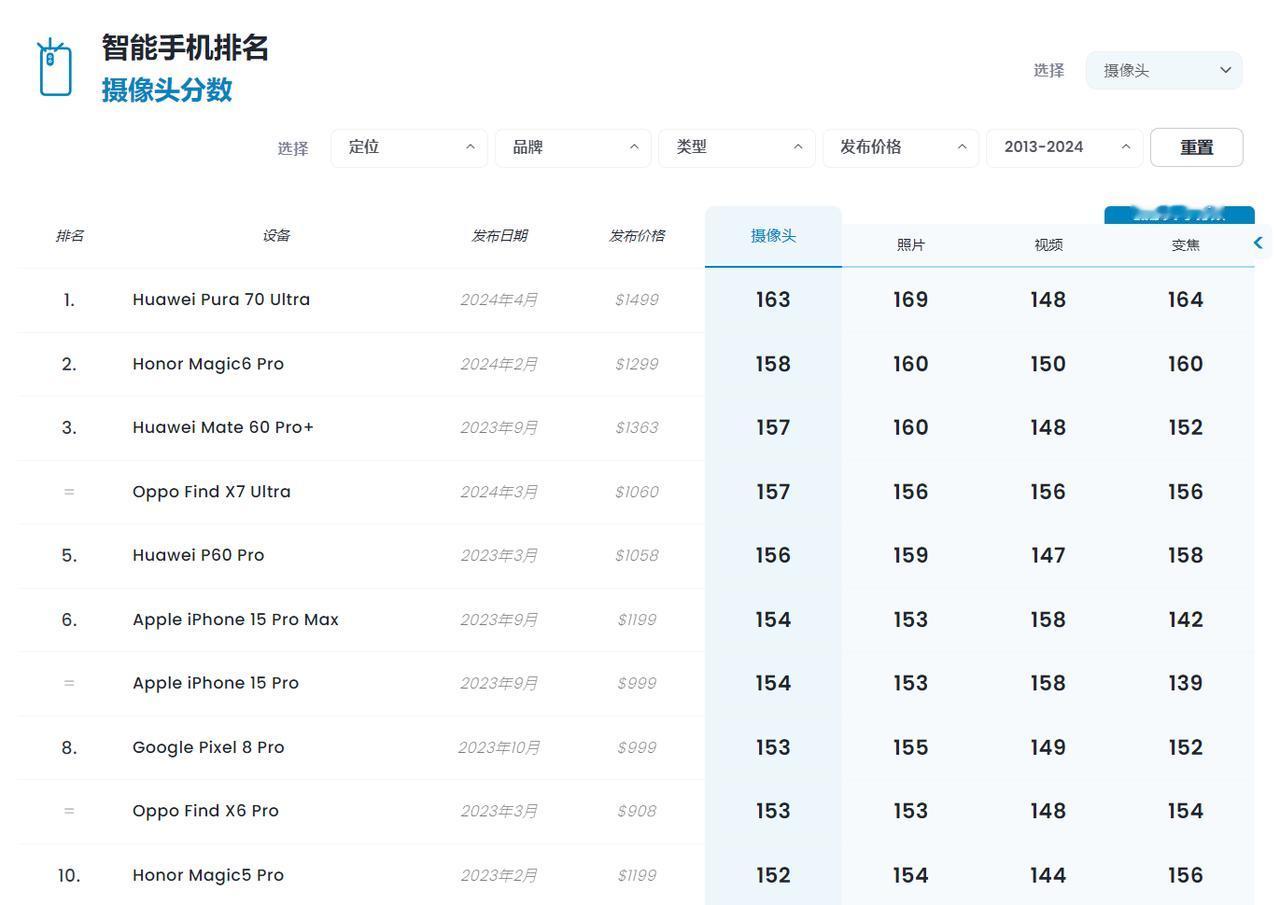The width and height of the screenshot is (1280, 905).
Task: Select the 照片 column header
Action: click(911, 245)
